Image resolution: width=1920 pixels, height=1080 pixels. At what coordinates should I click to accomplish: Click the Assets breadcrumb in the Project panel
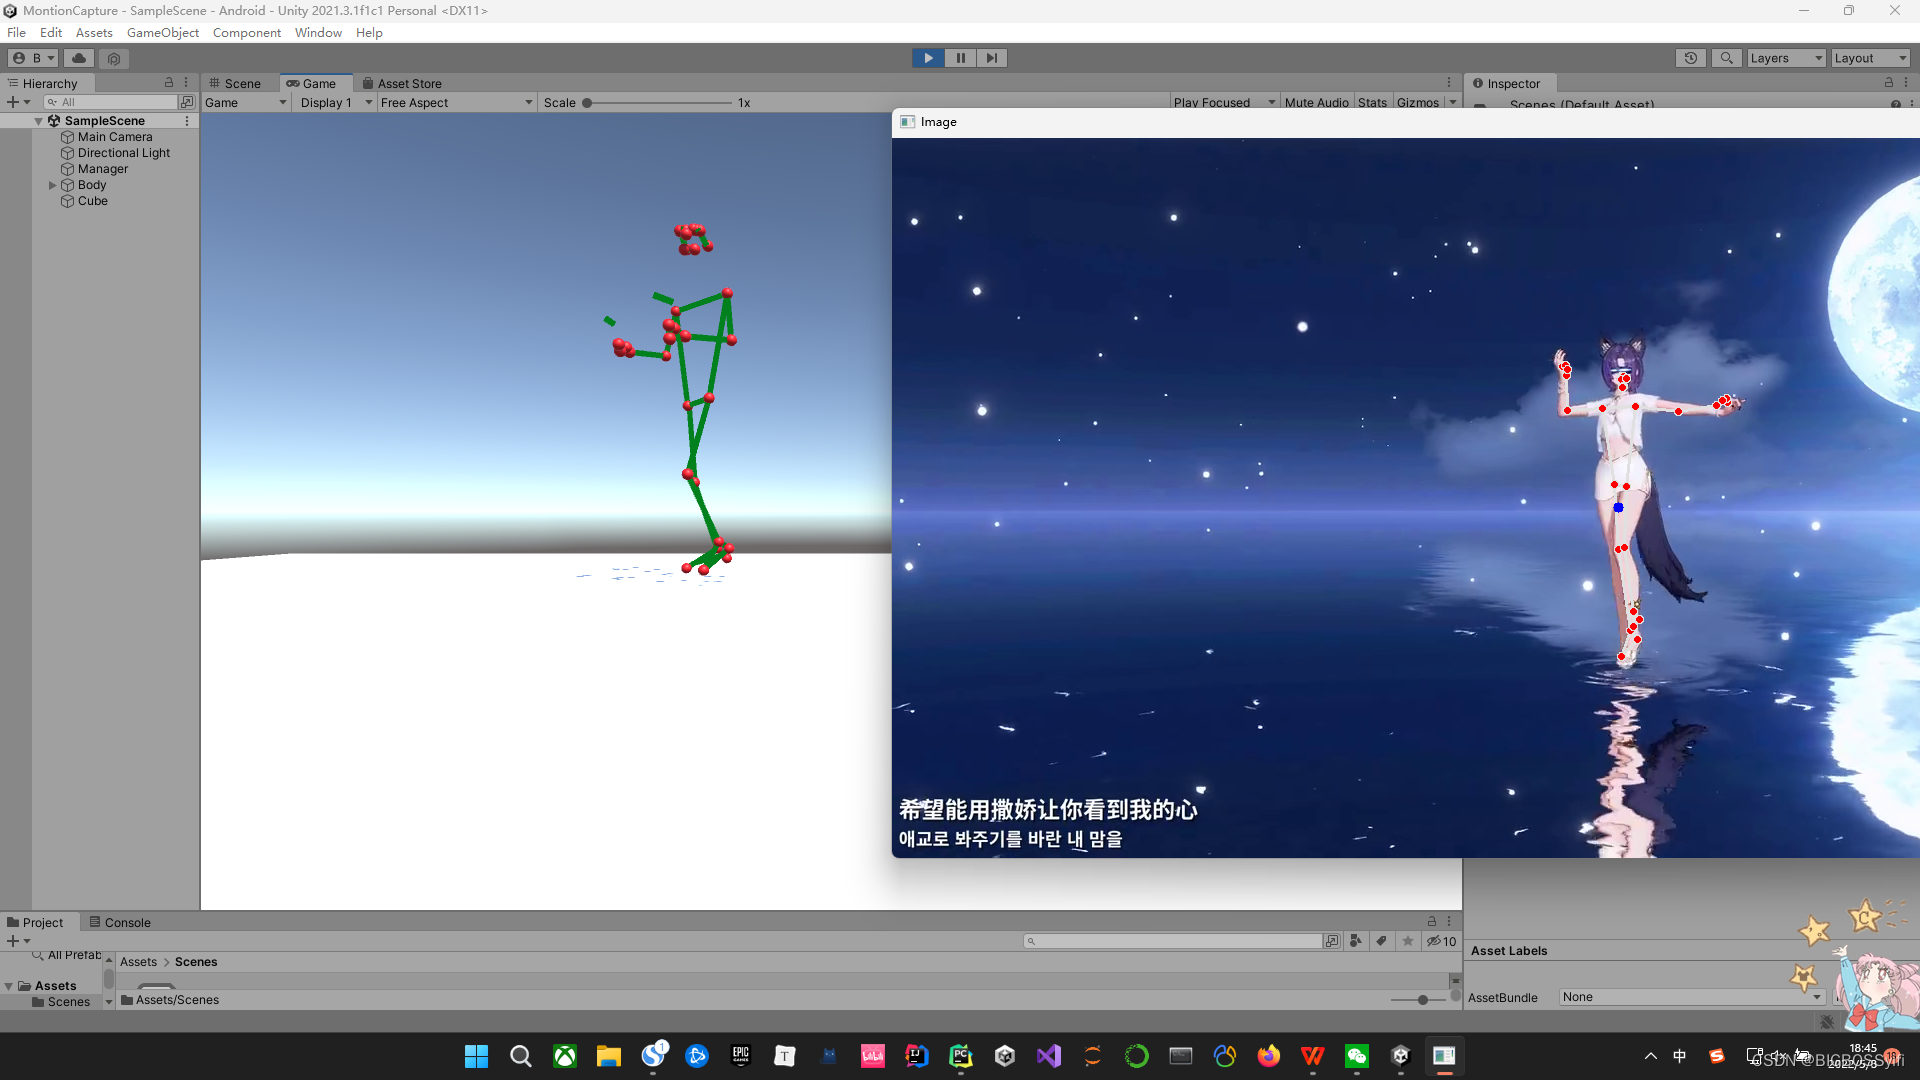click(x=138, y=961)
